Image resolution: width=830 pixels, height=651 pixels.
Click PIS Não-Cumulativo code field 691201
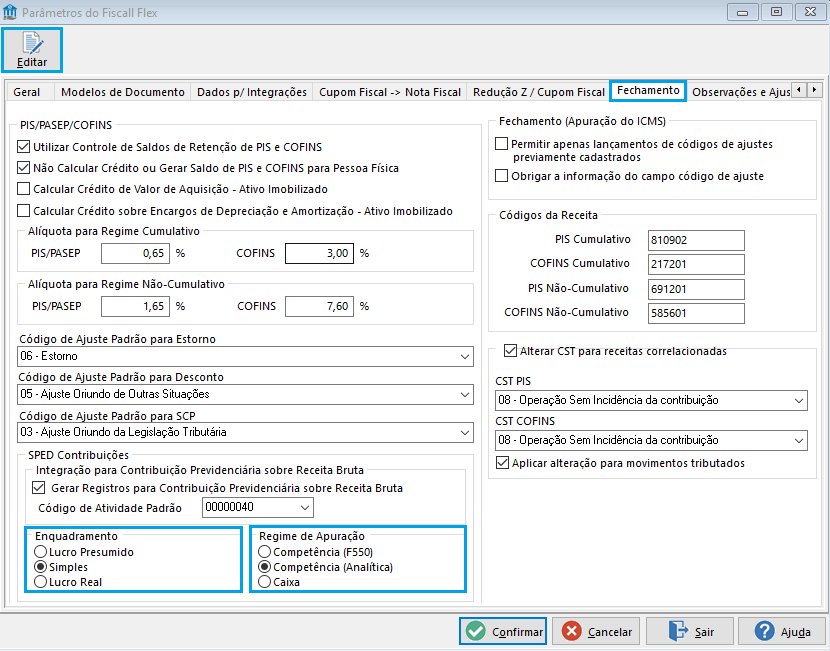coord(696,289)
